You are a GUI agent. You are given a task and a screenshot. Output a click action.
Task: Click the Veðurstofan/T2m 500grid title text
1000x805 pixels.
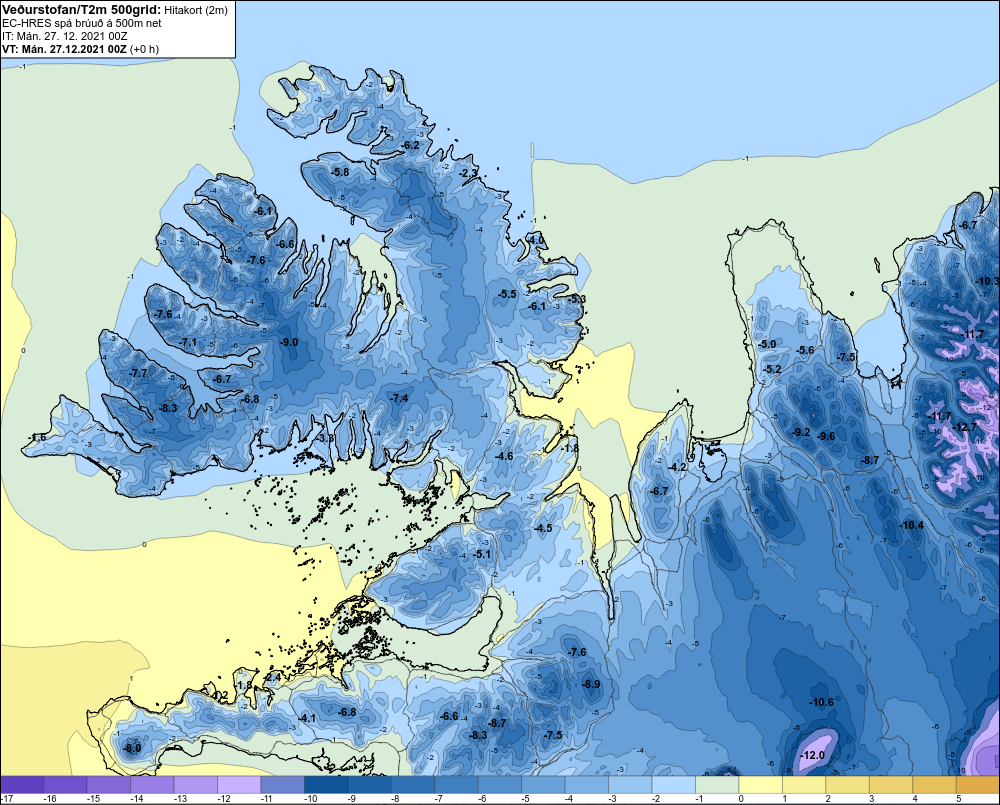[x=82, y=10]
